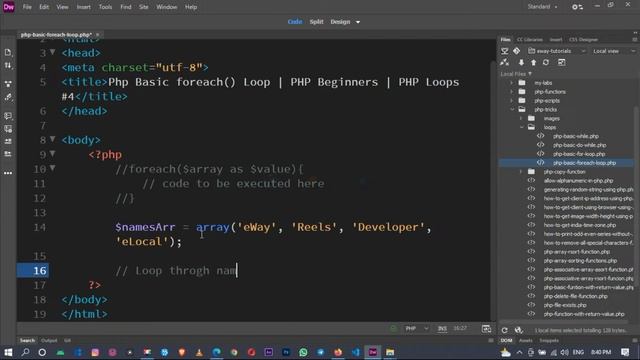Open the Insert menu

click(84, 7)
